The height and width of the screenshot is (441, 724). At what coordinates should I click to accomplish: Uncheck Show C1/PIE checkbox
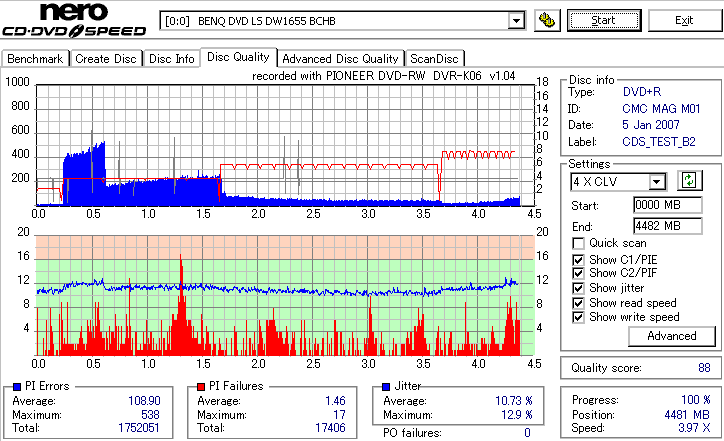[578, 260]
